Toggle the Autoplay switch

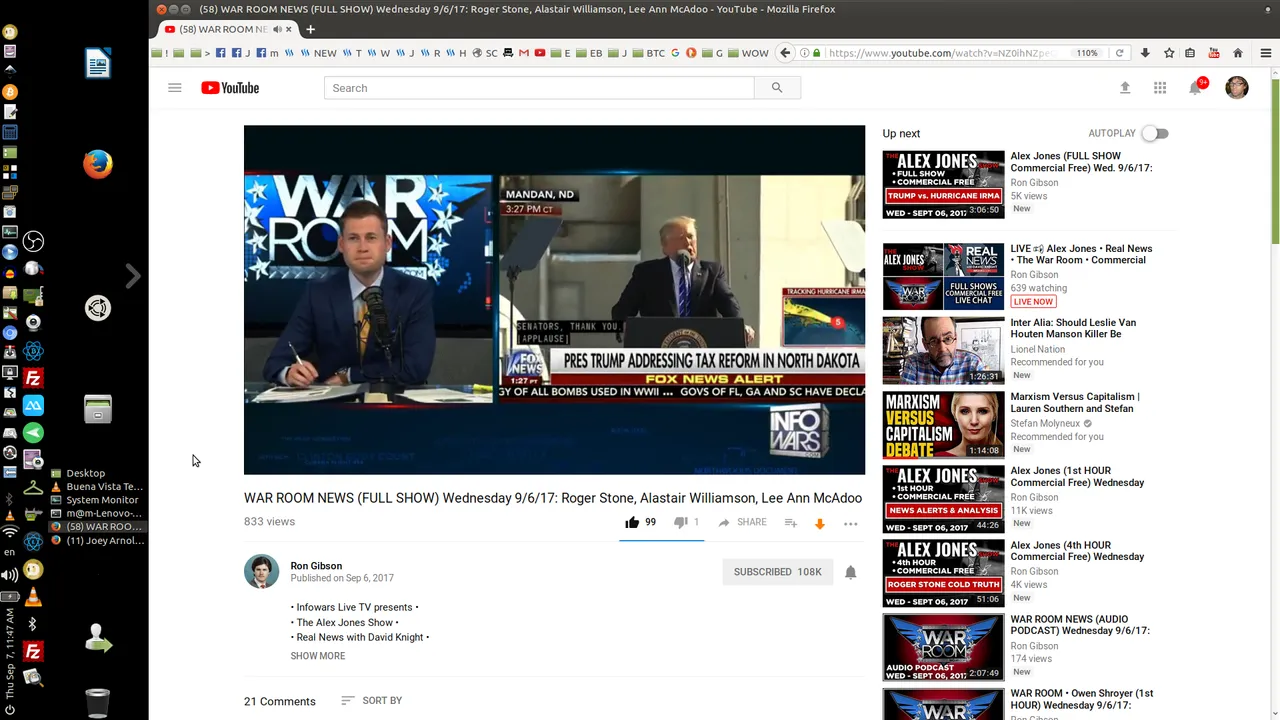coord(1156,133)
